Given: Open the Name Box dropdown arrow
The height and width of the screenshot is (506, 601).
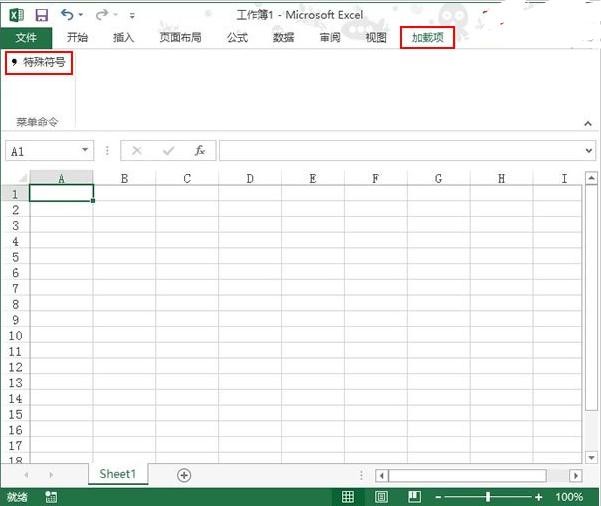Looking at the screenshot, I should (x=85, y=150).
